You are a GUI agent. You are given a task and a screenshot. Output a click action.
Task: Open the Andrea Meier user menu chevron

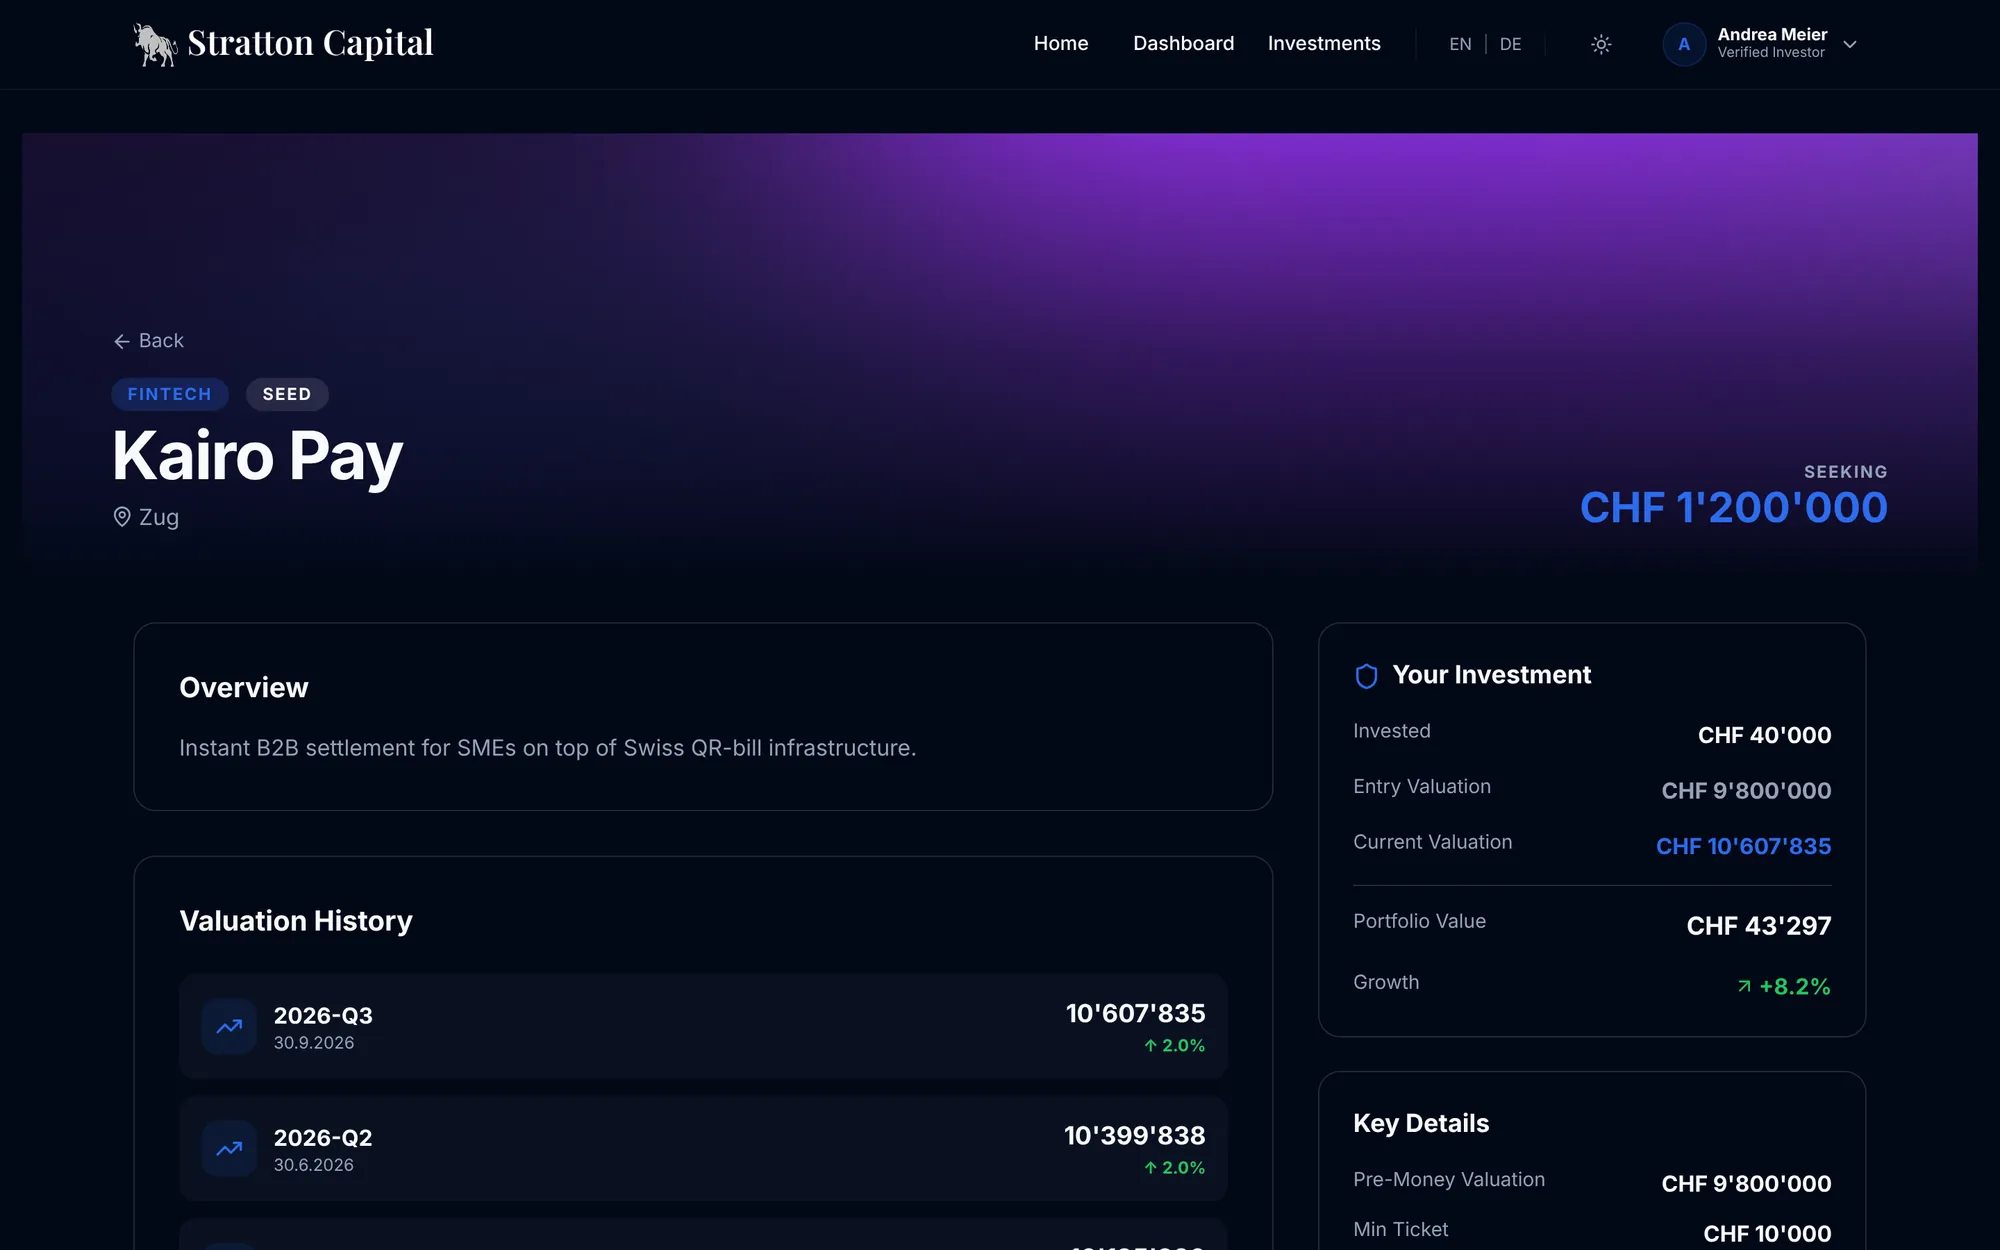[1850, 44]
